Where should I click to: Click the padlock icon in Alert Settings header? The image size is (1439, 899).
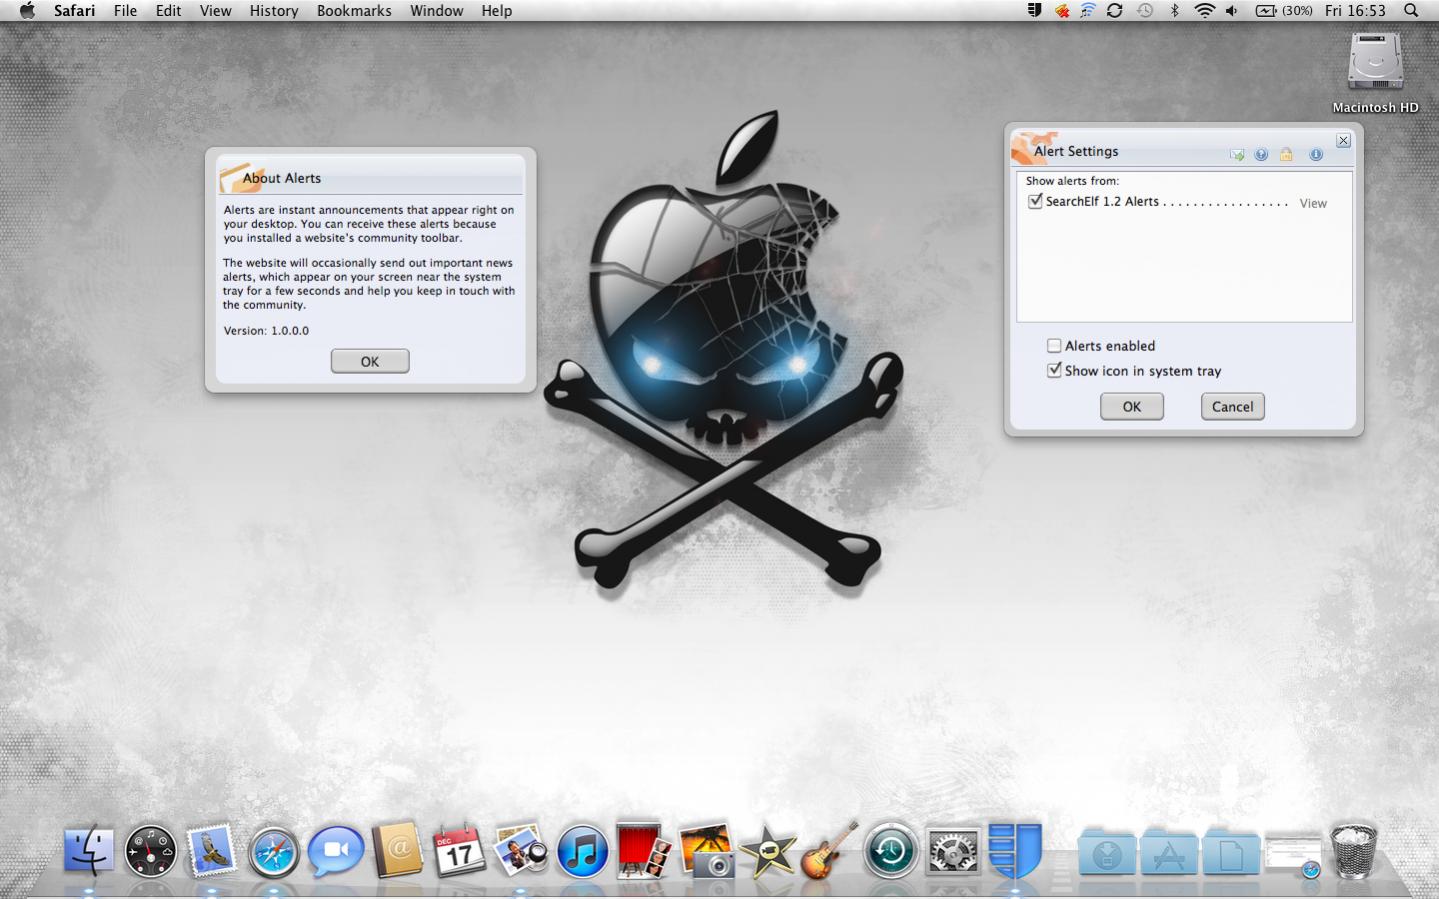click(1286, 155)
